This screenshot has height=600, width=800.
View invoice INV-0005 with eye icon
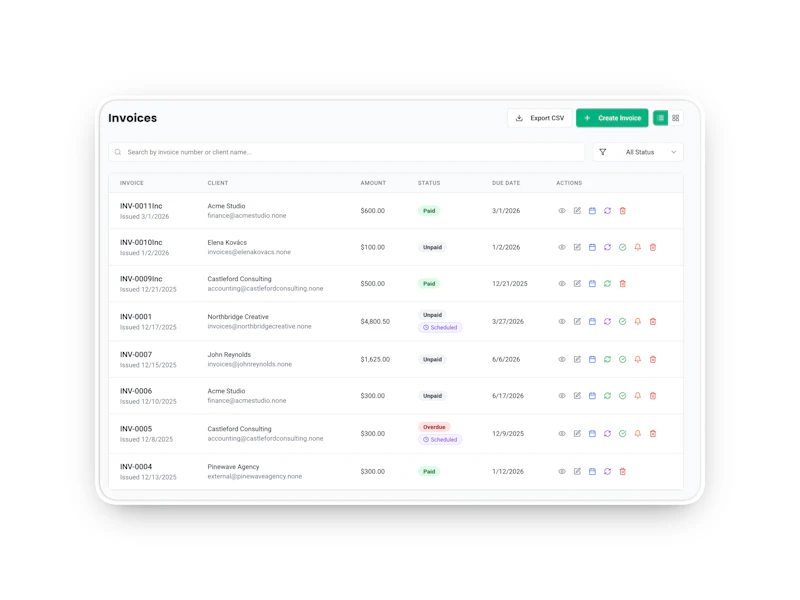[562, 434]
